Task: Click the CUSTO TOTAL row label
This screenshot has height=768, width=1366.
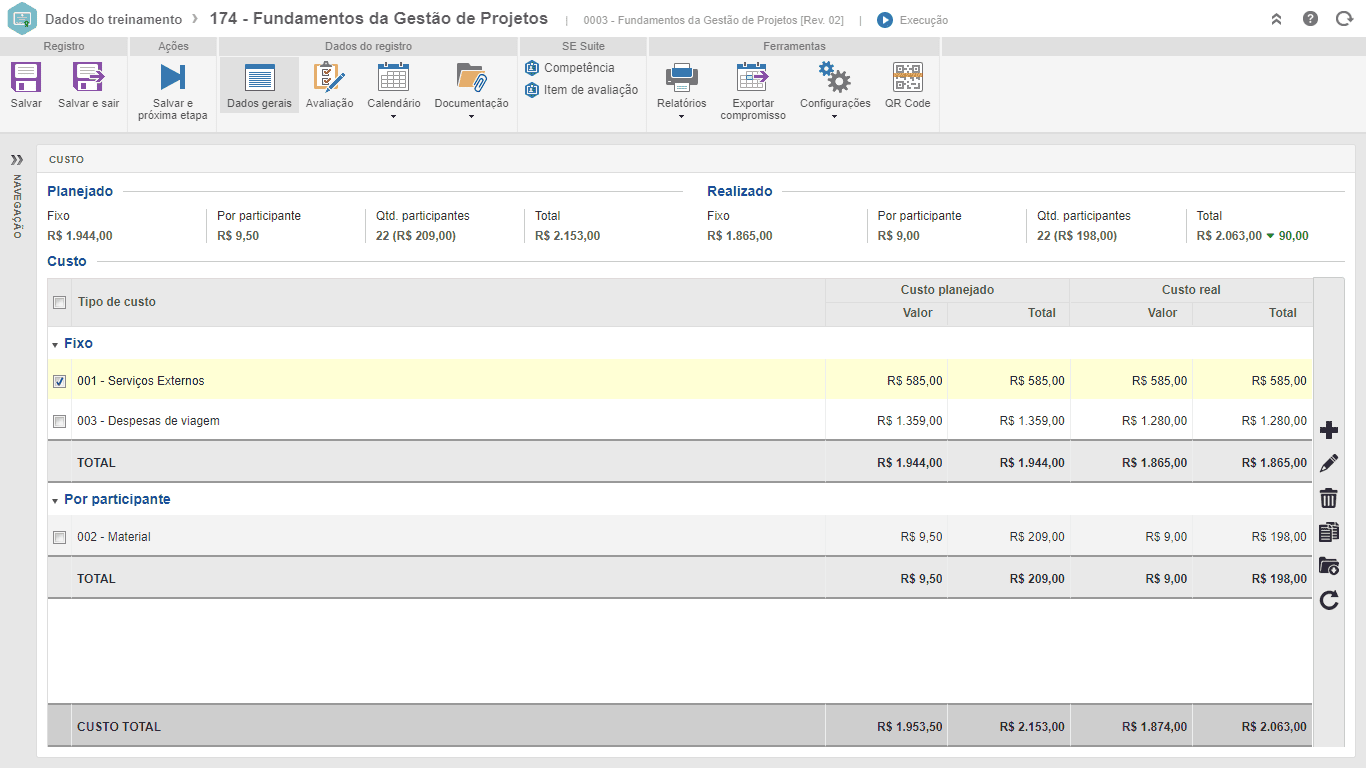Action: [x=119, y=727]
